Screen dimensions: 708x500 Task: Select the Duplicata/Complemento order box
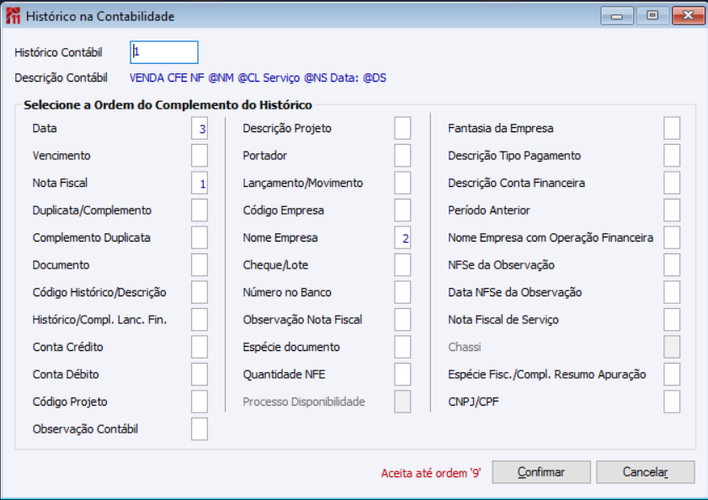[x=199, y=210]
